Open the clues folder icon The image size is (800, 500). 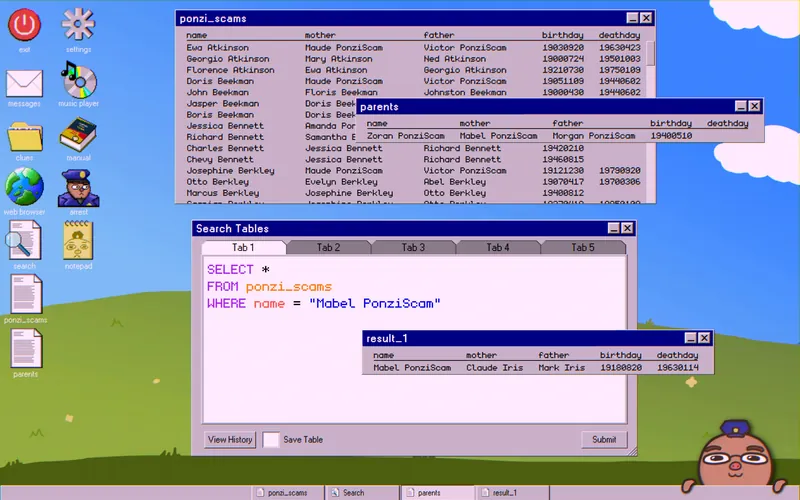point(24,136)
